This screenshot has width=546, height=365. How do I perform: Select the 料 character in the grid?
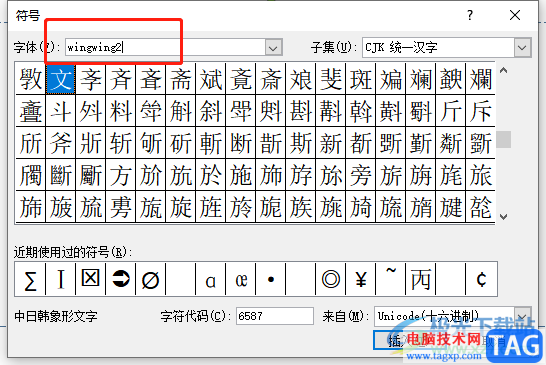coord(120,111)
